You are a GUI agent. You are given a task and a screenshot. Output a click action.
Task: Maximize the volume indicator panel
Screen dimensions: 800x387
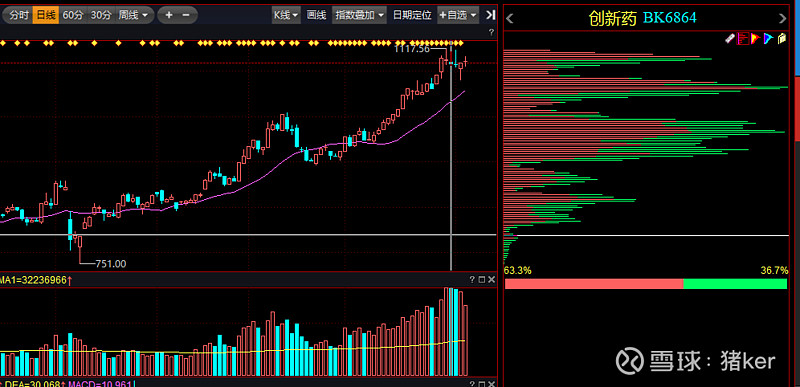(482, 280)
